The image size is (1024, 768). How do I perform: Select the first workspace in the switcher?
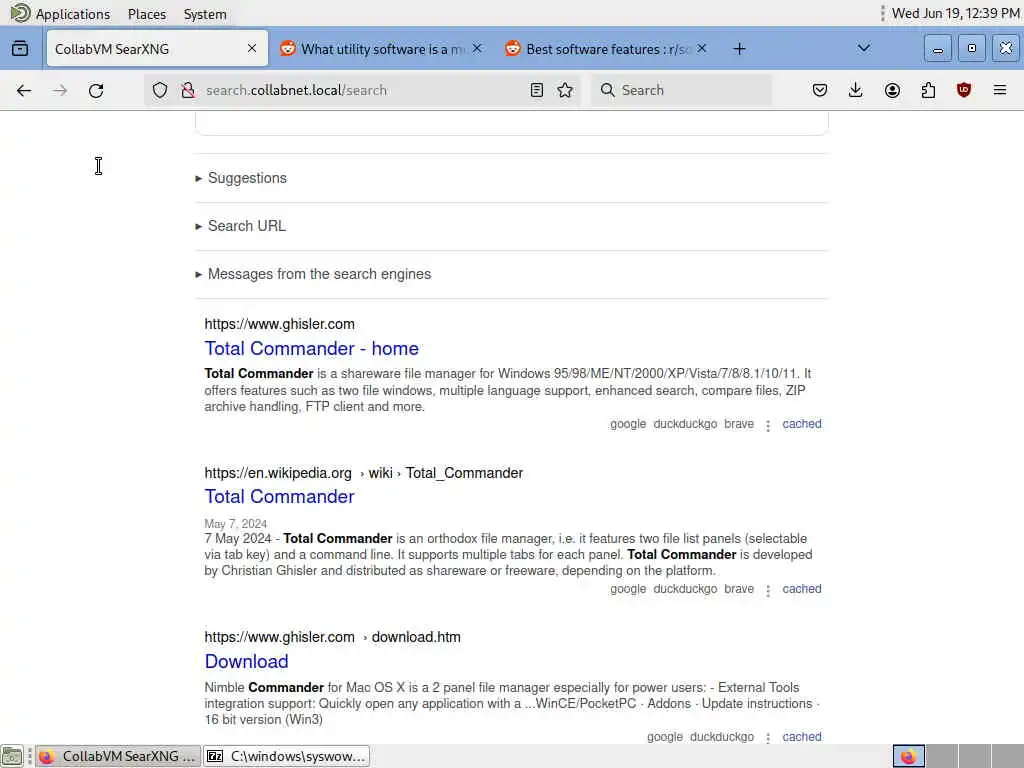(x=908, y=756)
